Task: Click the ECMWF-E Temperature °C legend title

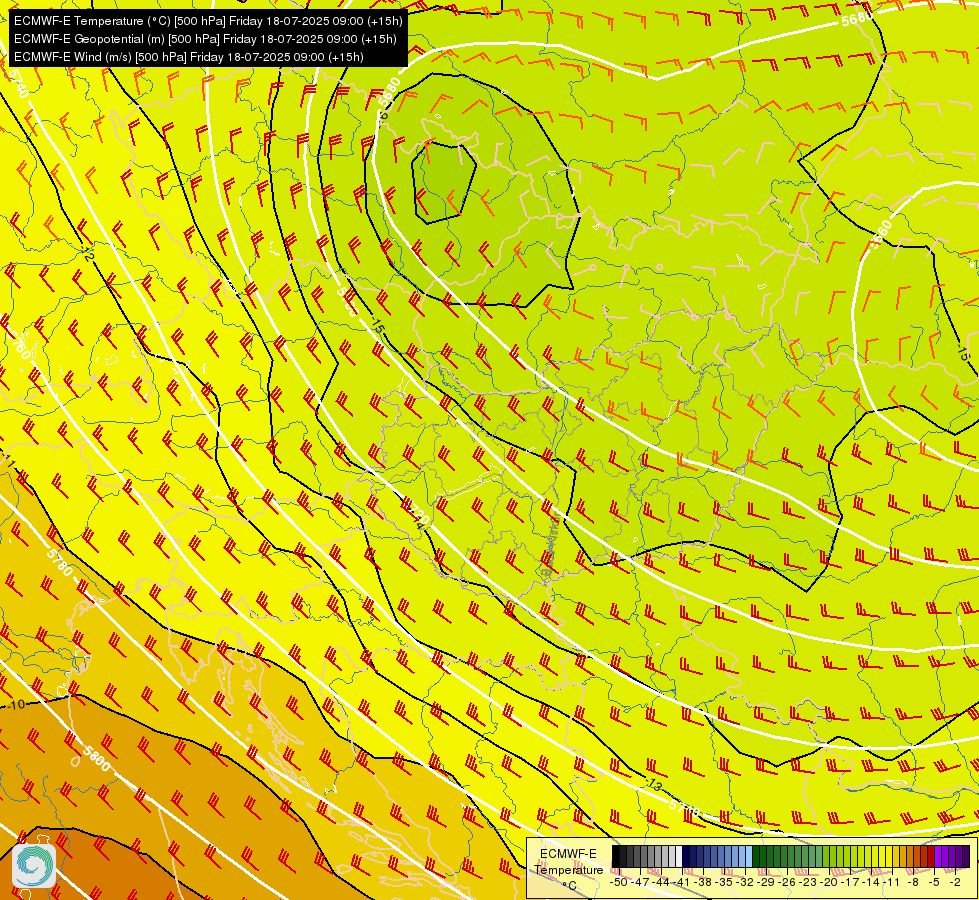Action: pos(568,869)
